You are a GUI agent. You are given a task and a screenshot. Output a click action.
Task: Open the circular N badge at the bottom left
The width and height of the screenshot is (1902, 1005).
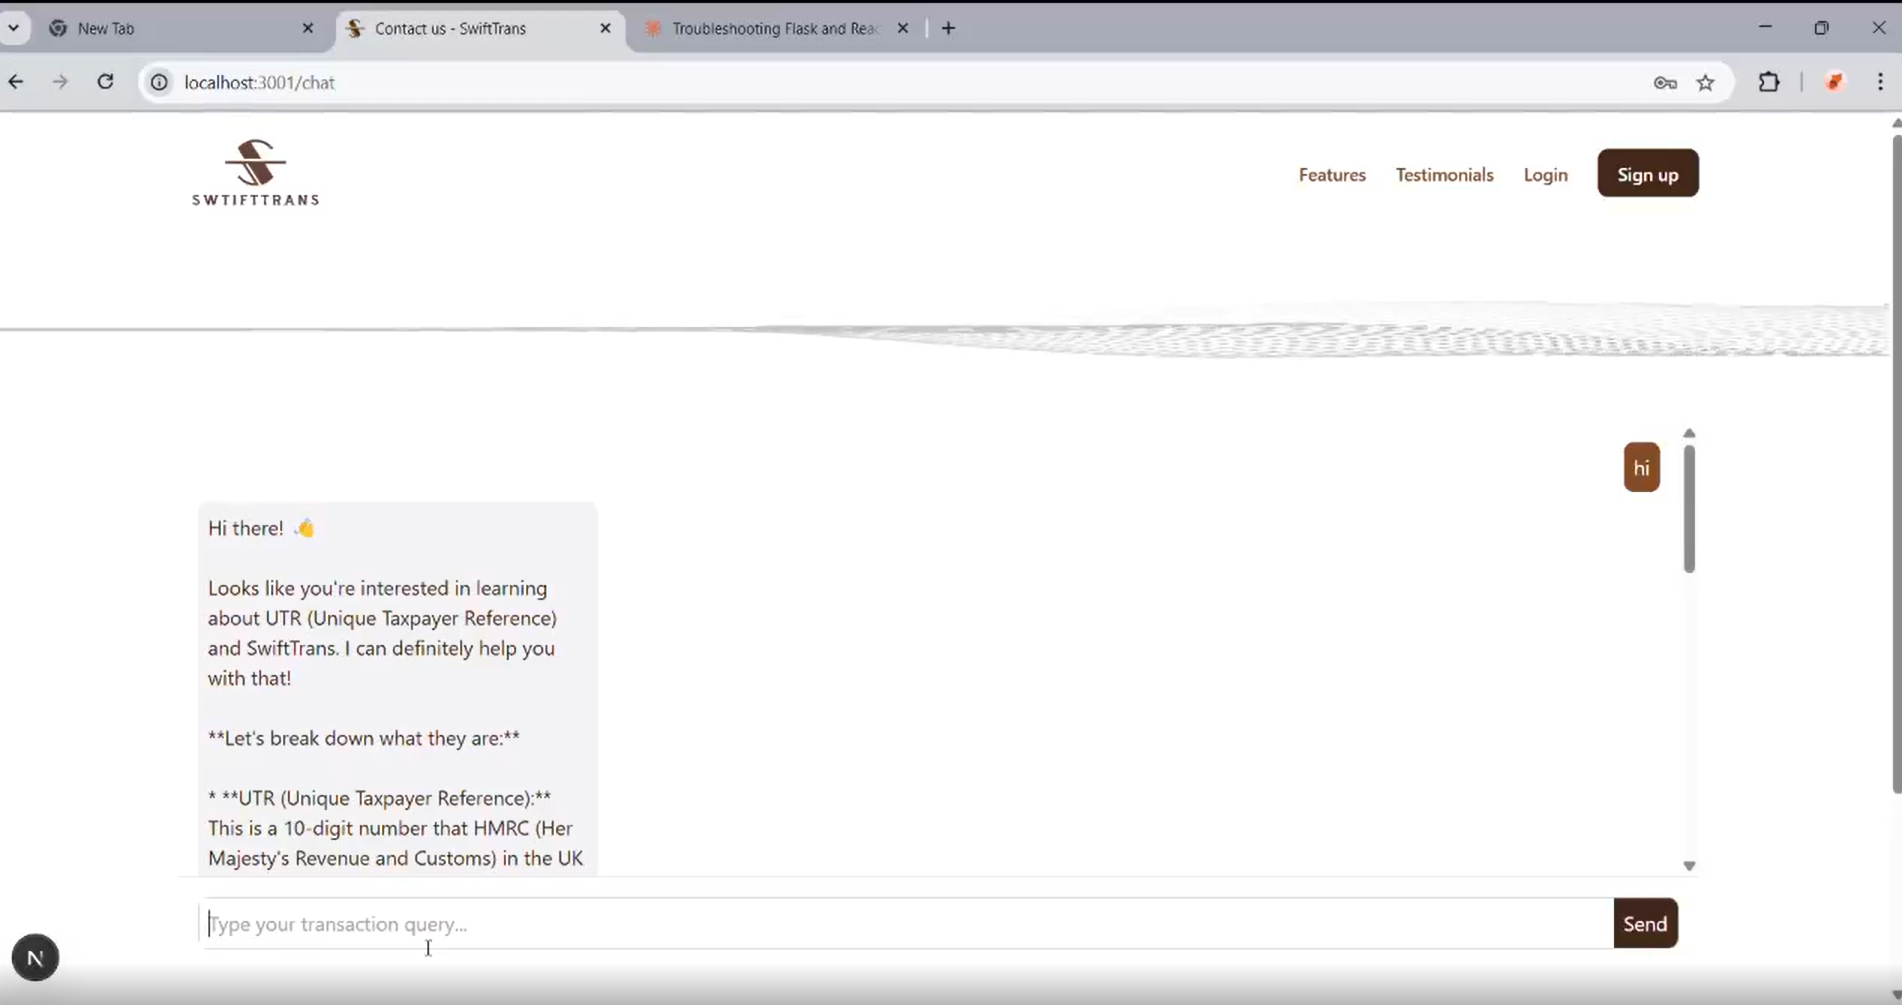(x=35, y=958)
